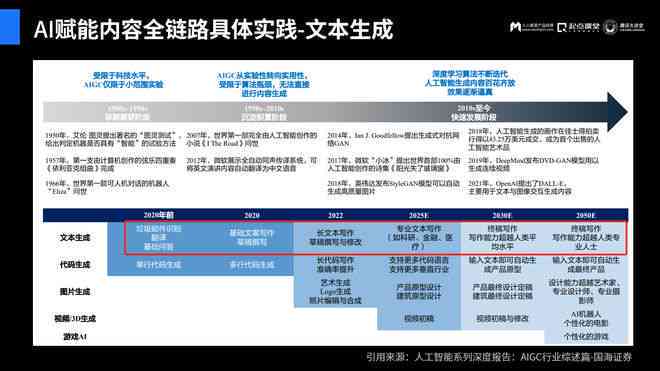
Task: Click the 2014年 Goodfellow GAN entry
Action: click(x=393, y=139)
